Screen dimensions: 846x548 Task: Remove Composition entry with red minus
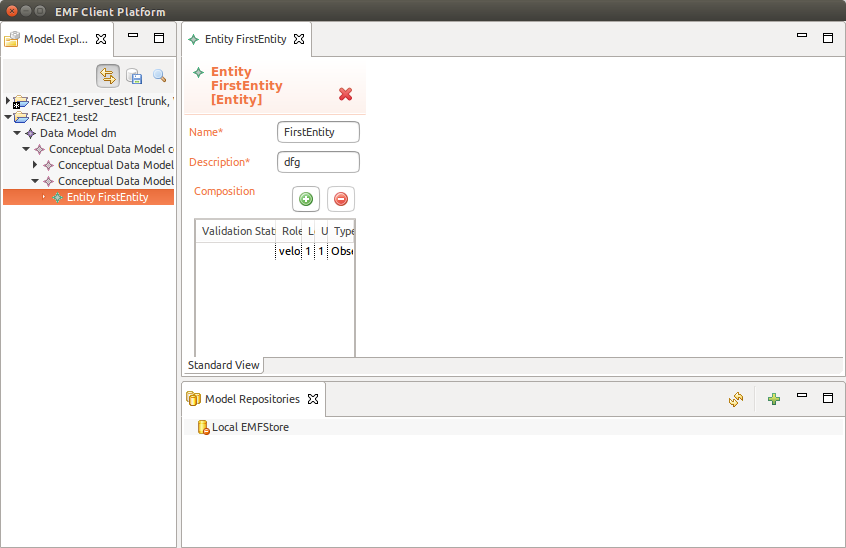pos(341,199)
